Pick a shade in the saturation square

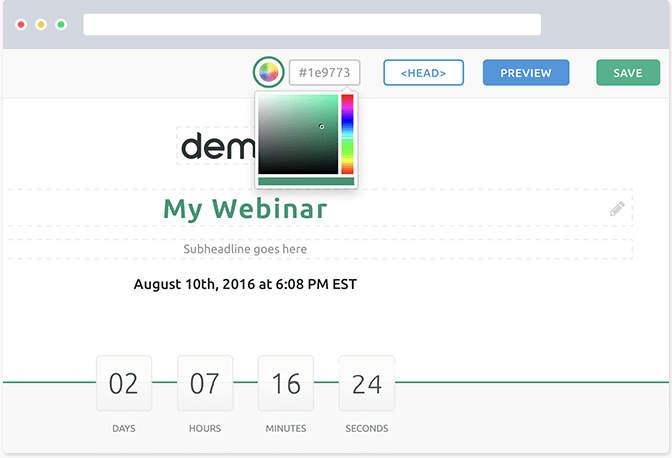[298, 134]
